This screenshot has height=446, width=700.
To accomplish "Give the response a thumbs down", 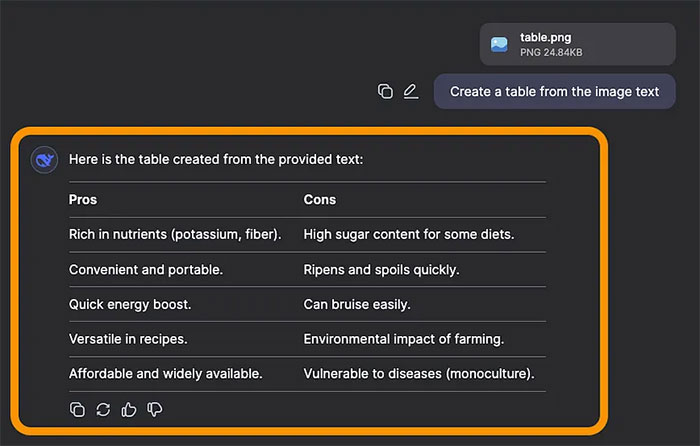I will (155, 409).
